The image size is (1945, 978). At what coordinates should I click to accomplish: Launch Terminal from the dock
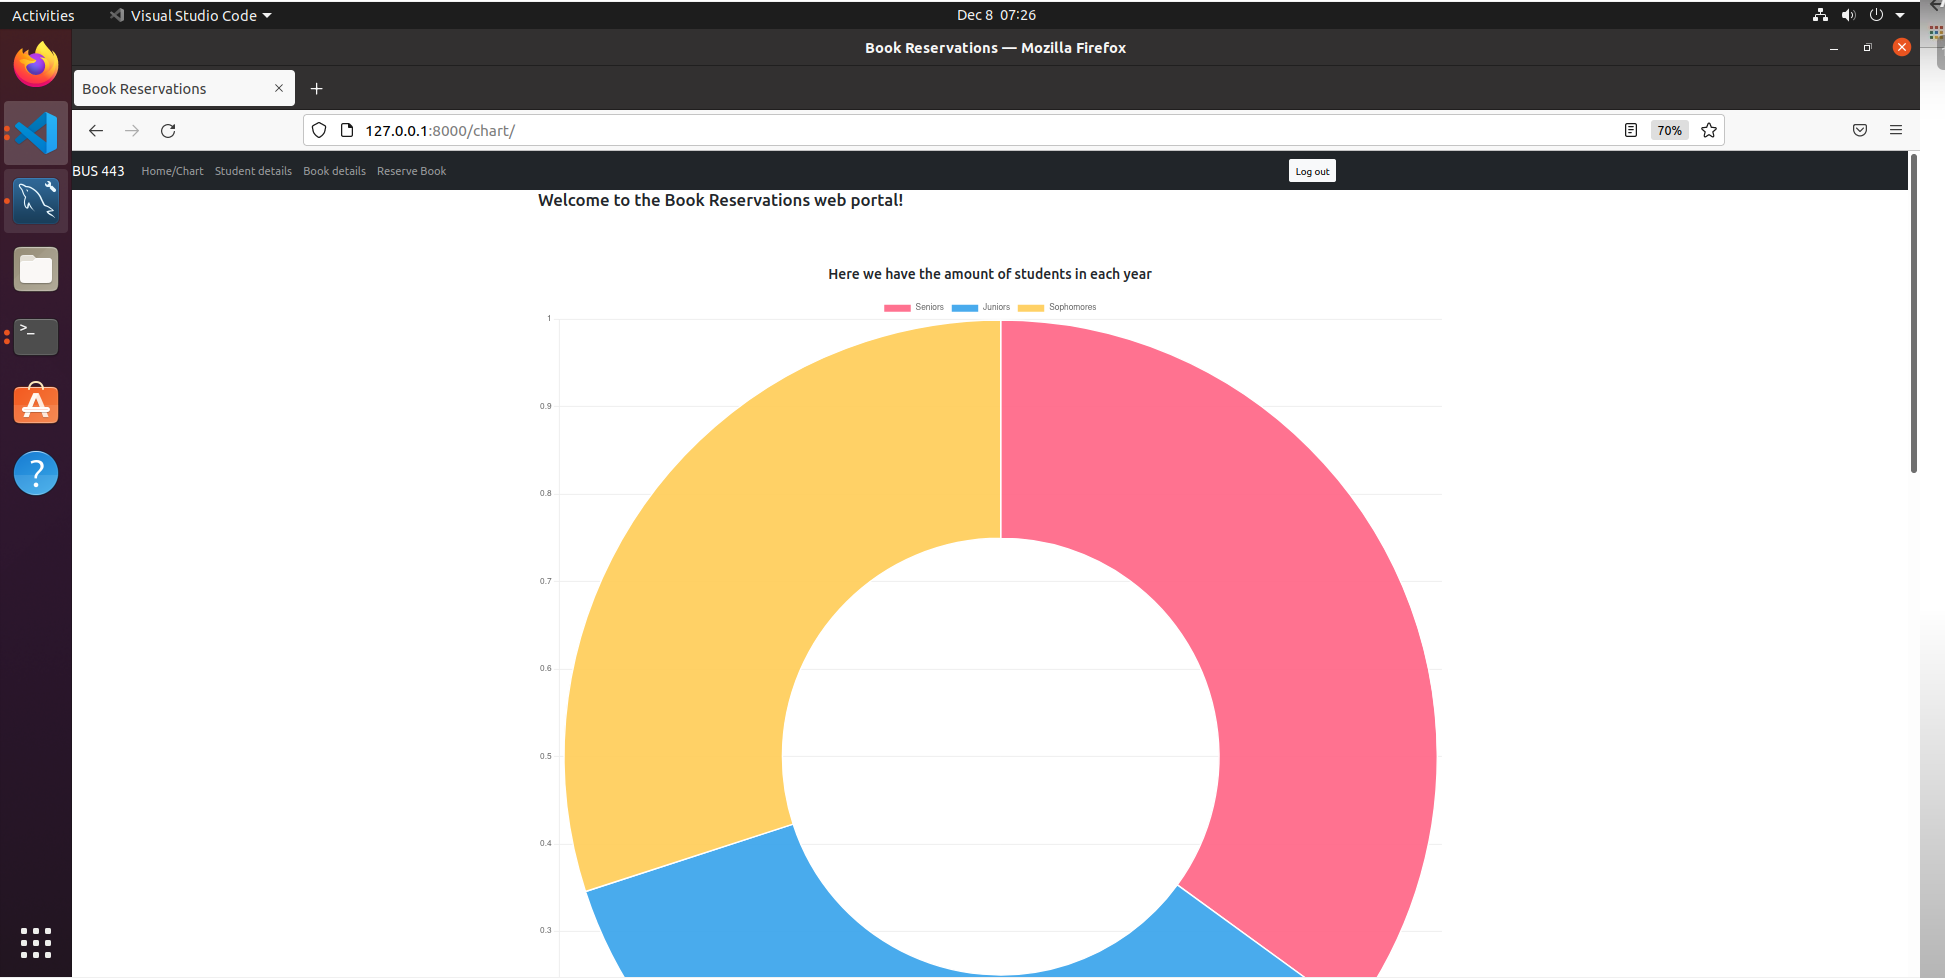[x=35, y=336]
